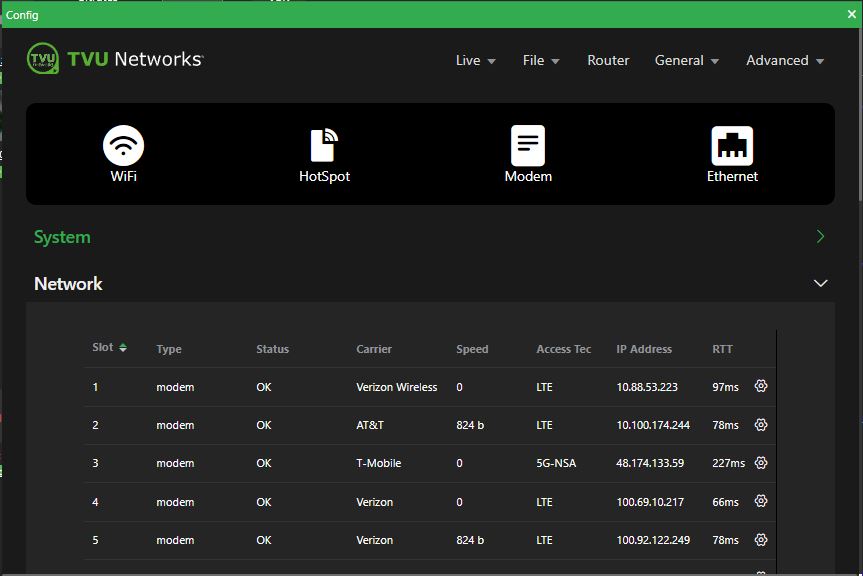The height and width of the screenshot is (576, 863).
Task: Open settings for the T-Mobile modem slot
Action: click(x=761, y=463)
